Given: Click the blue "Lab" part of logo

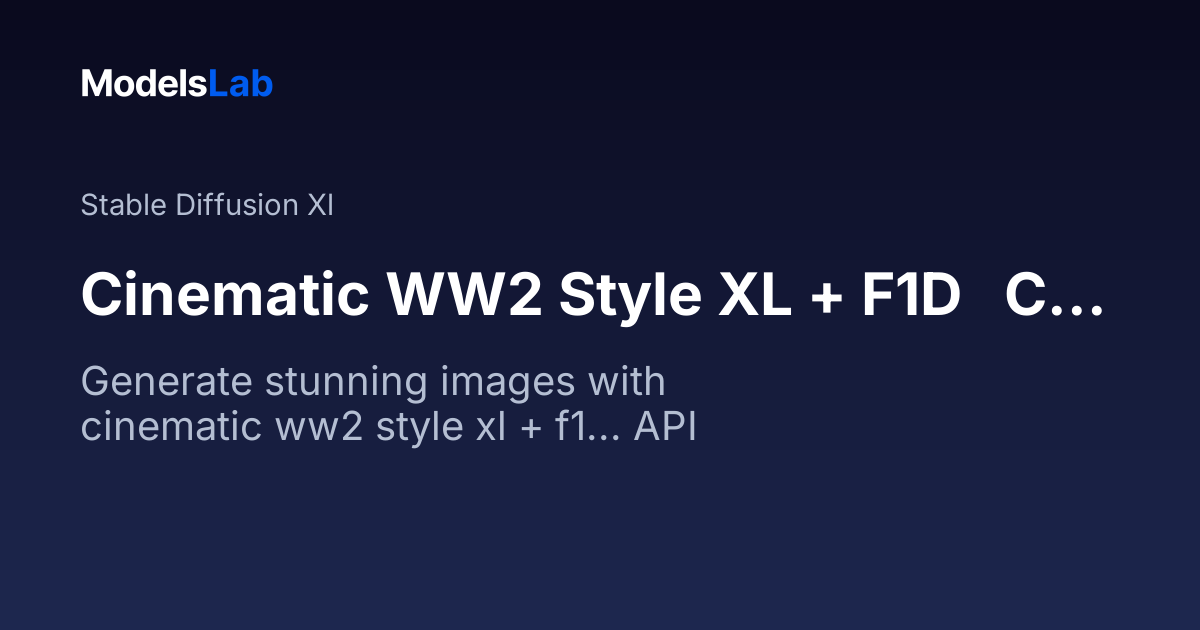Looking at the screenshot, I should coord(241,84).
